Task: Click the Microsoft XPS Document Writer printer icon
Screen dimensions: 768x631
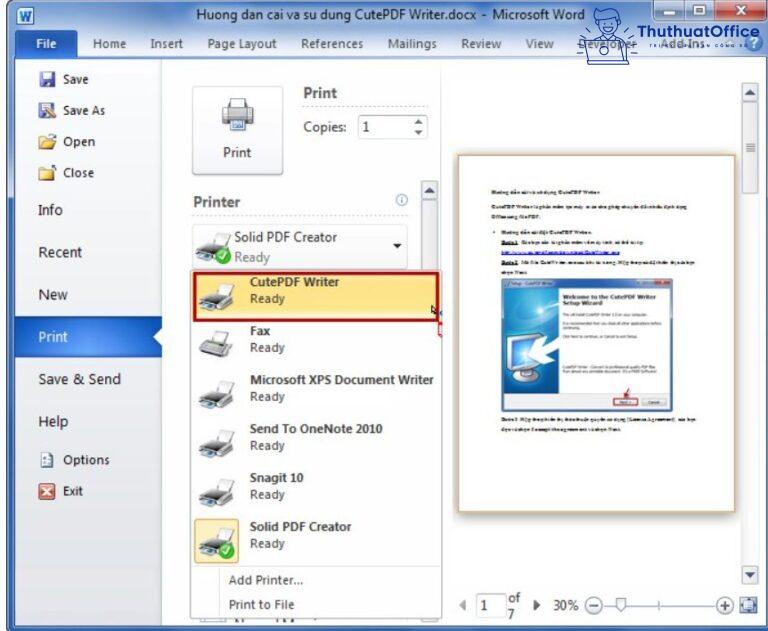Action: click(217, 394)
